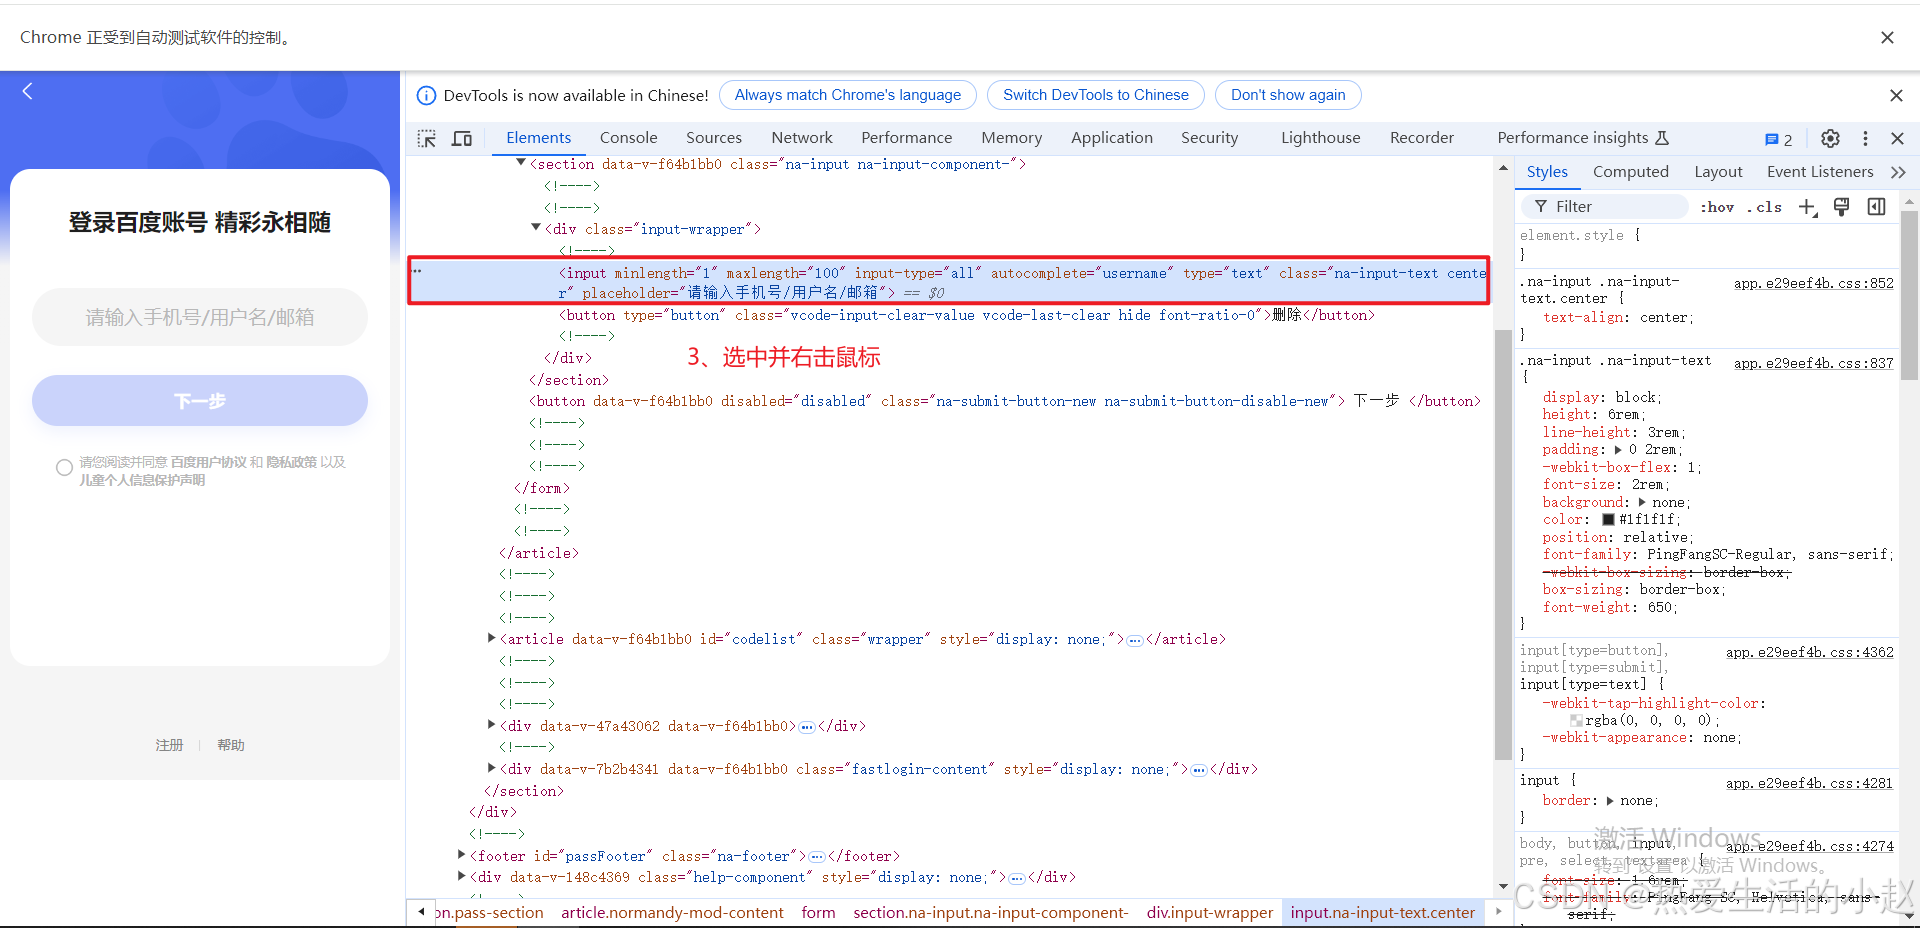Dismiss the DevTools language notification bar
This screenshot has width=1920, height=928.
pos(1896,95)
